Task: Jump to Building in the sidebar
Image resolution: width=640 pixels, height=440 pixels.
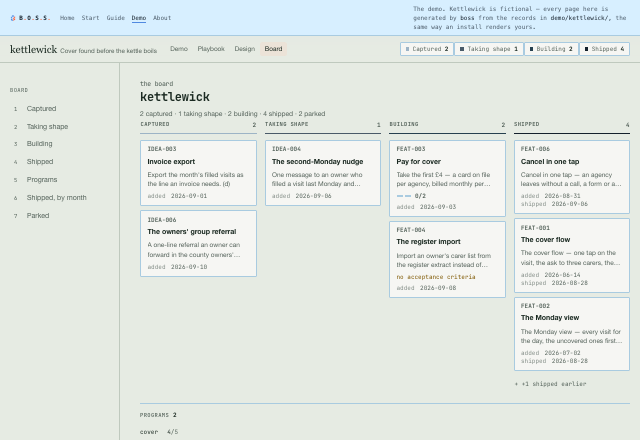Action: [x=39, y=144]
